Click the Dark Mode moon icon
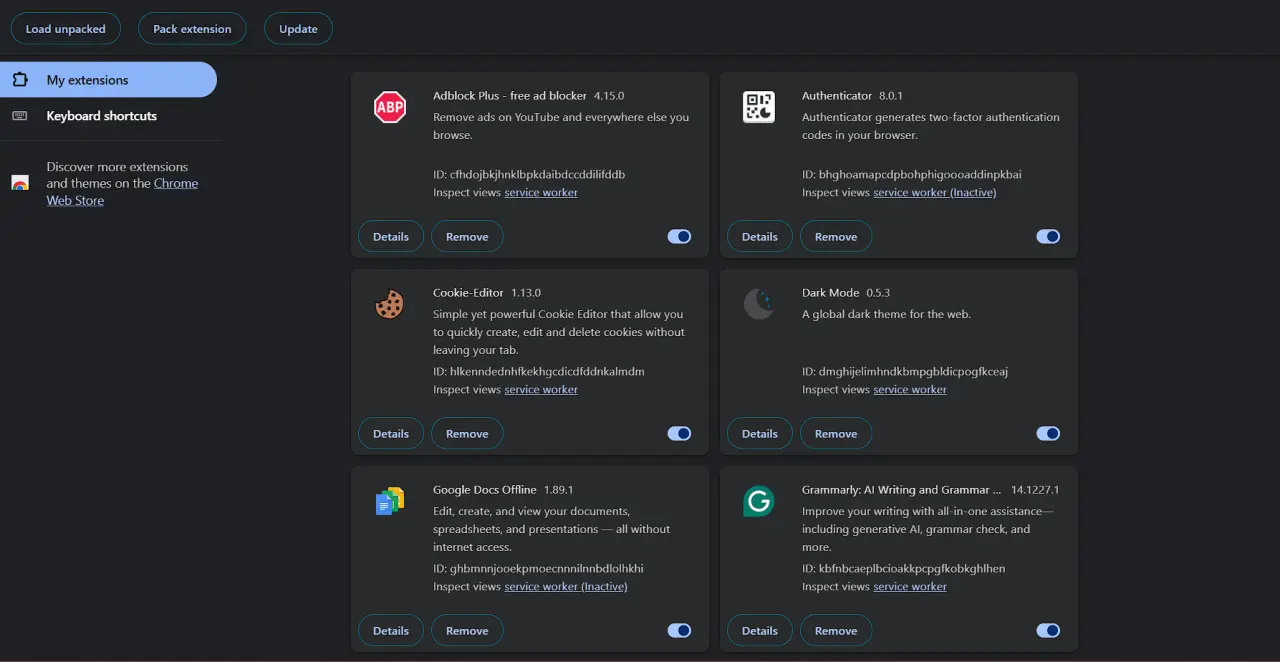 [x=758, y=304]
